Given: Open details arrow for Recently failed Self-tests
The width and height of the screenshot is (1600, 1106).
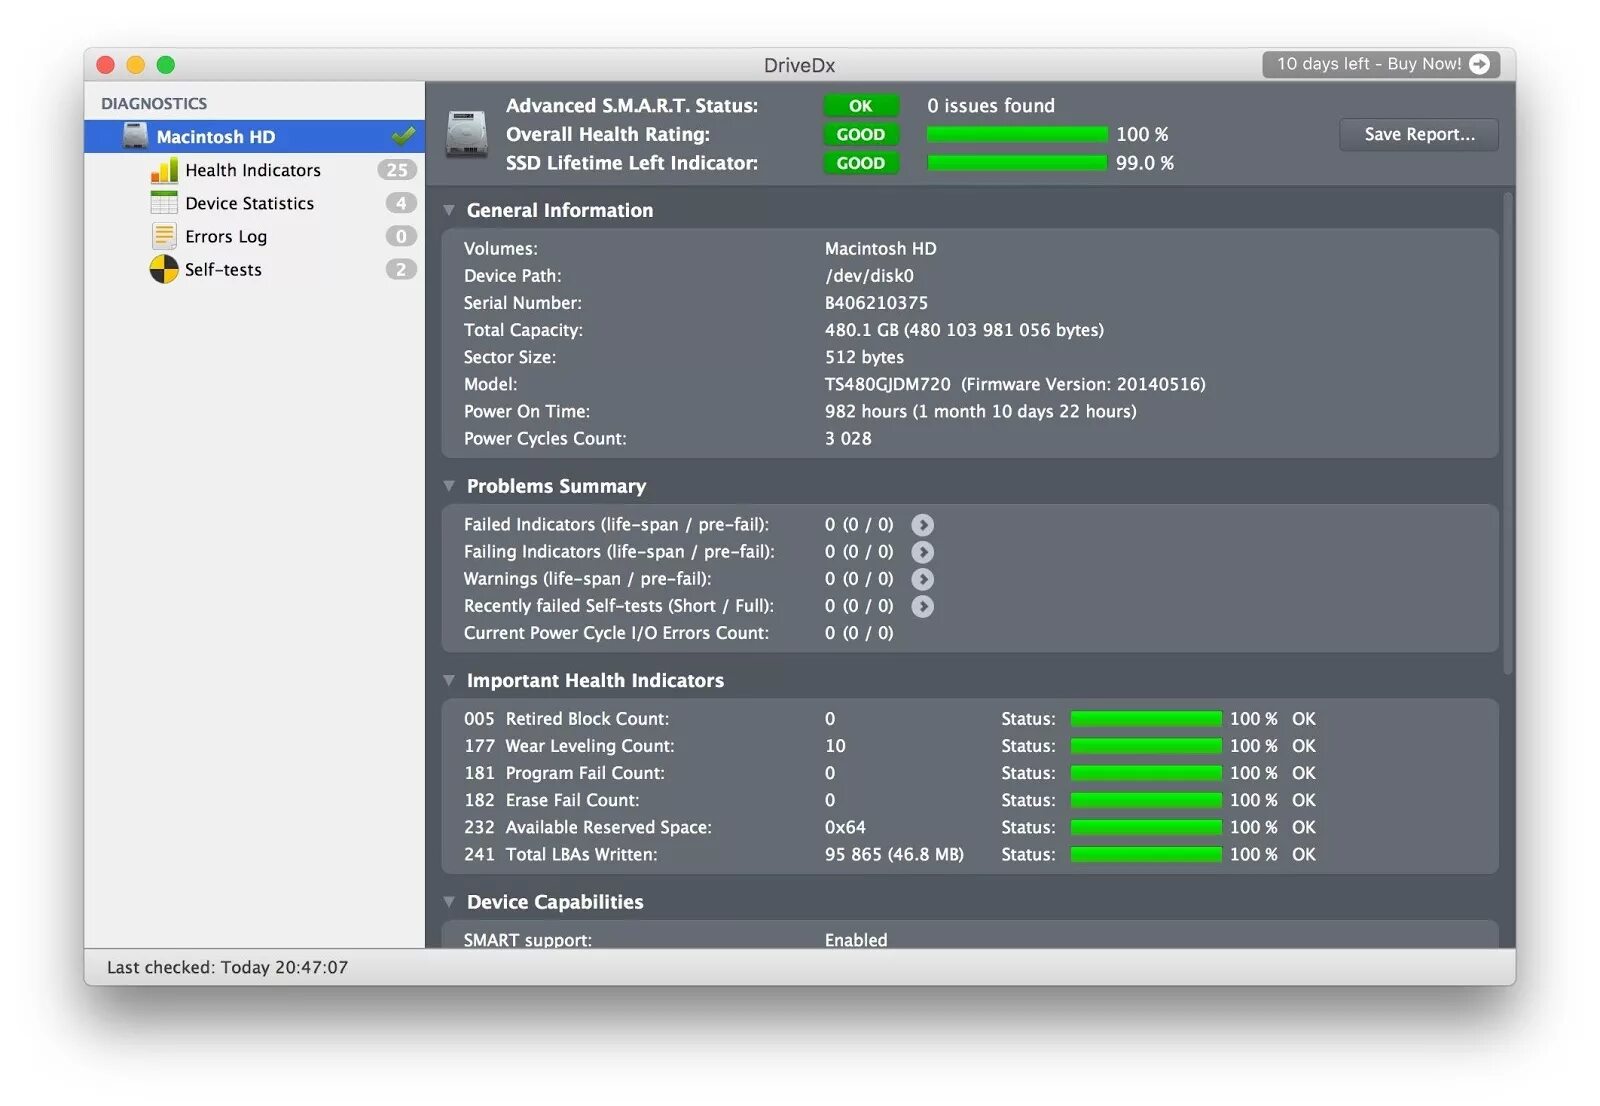Looking at the screenshot, I should coord(923,606).
